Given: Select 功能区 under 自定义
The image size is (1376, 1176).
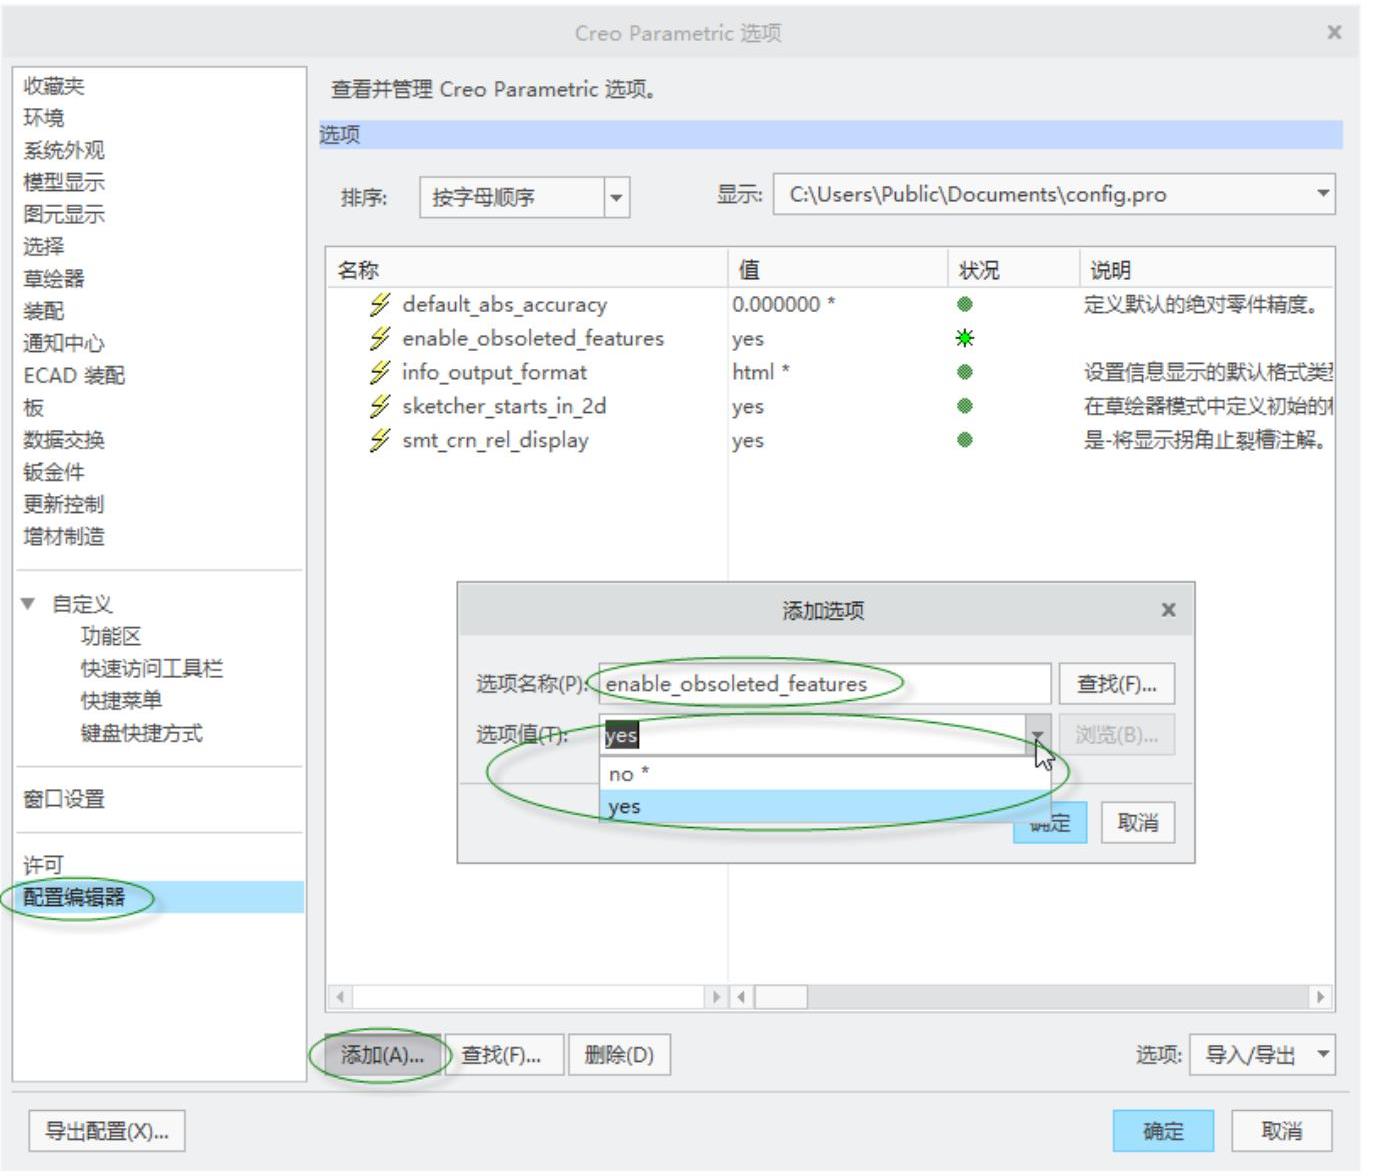Looking at the screenshot, I should coord(111,636).
